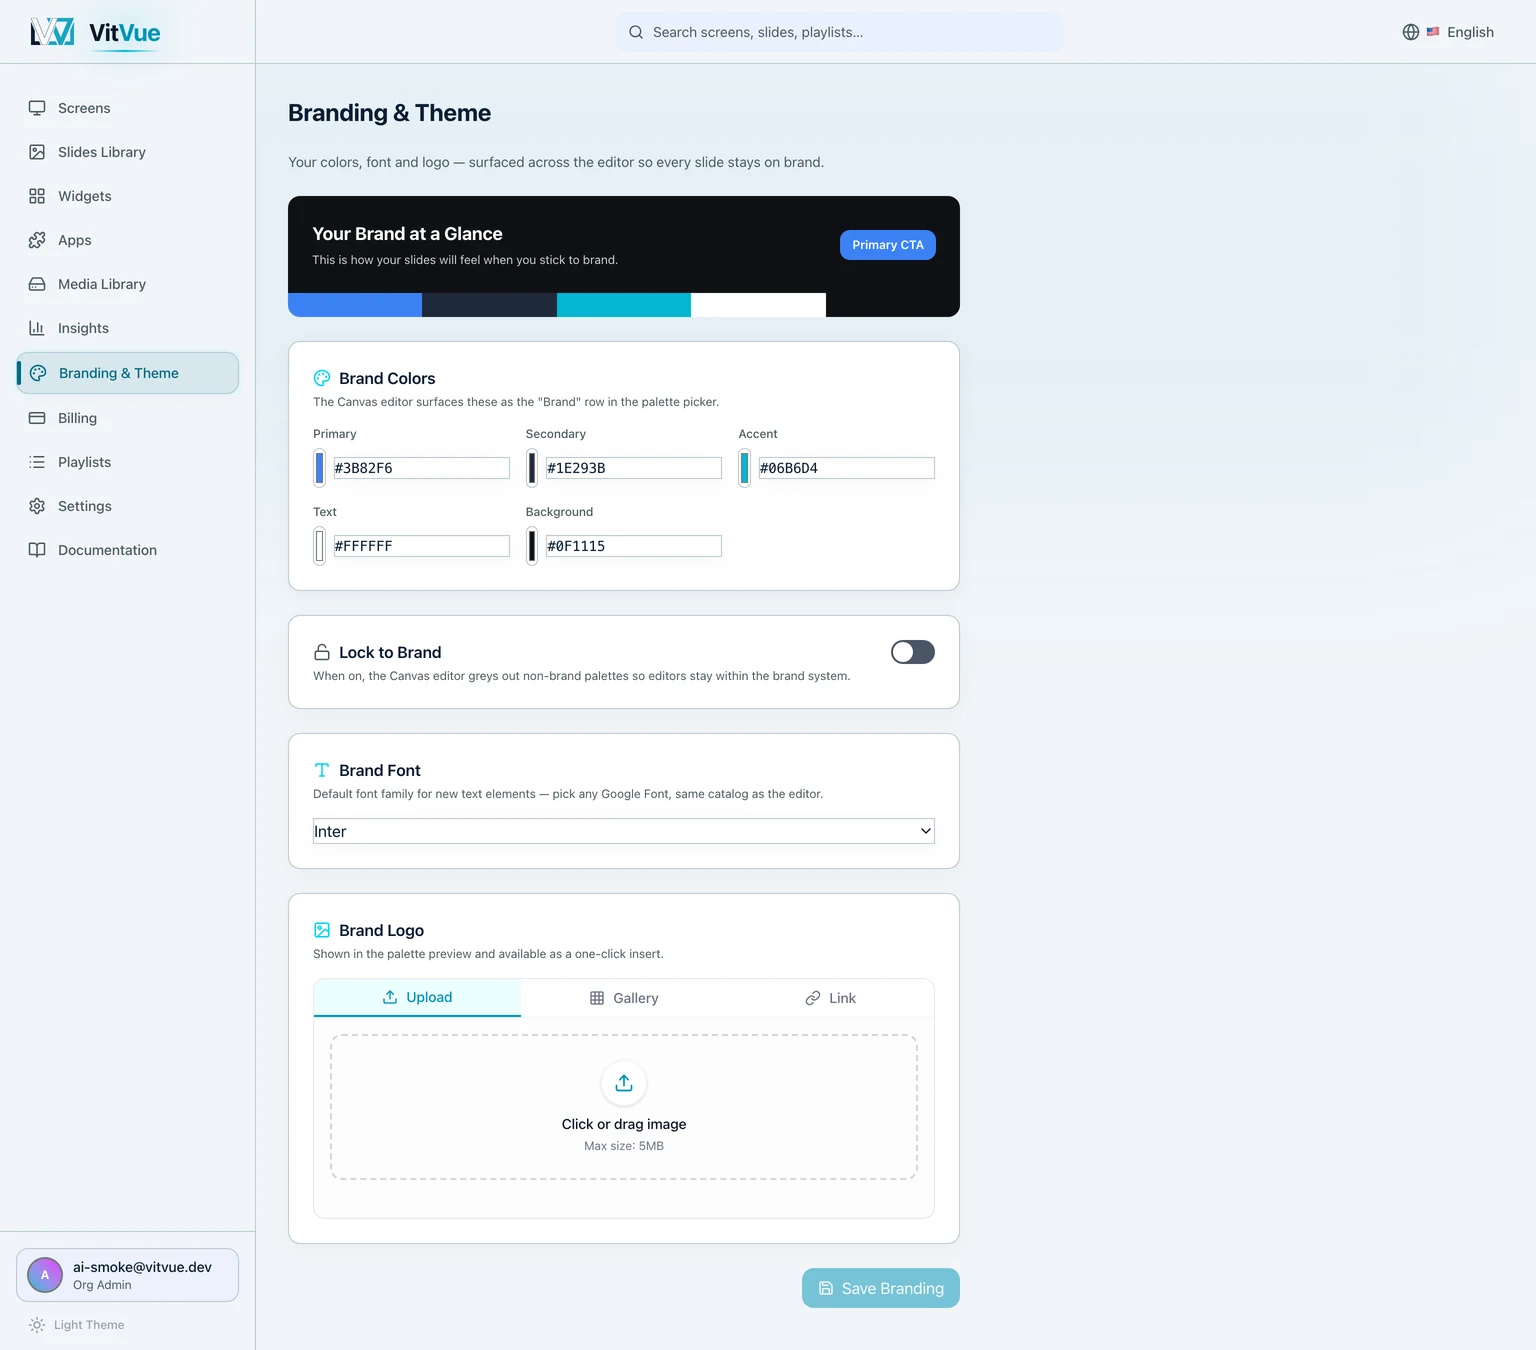Screen dimensions: 1536x1350
Task: Click the cyan stripe in brand preview
Action: click(624, 305)
